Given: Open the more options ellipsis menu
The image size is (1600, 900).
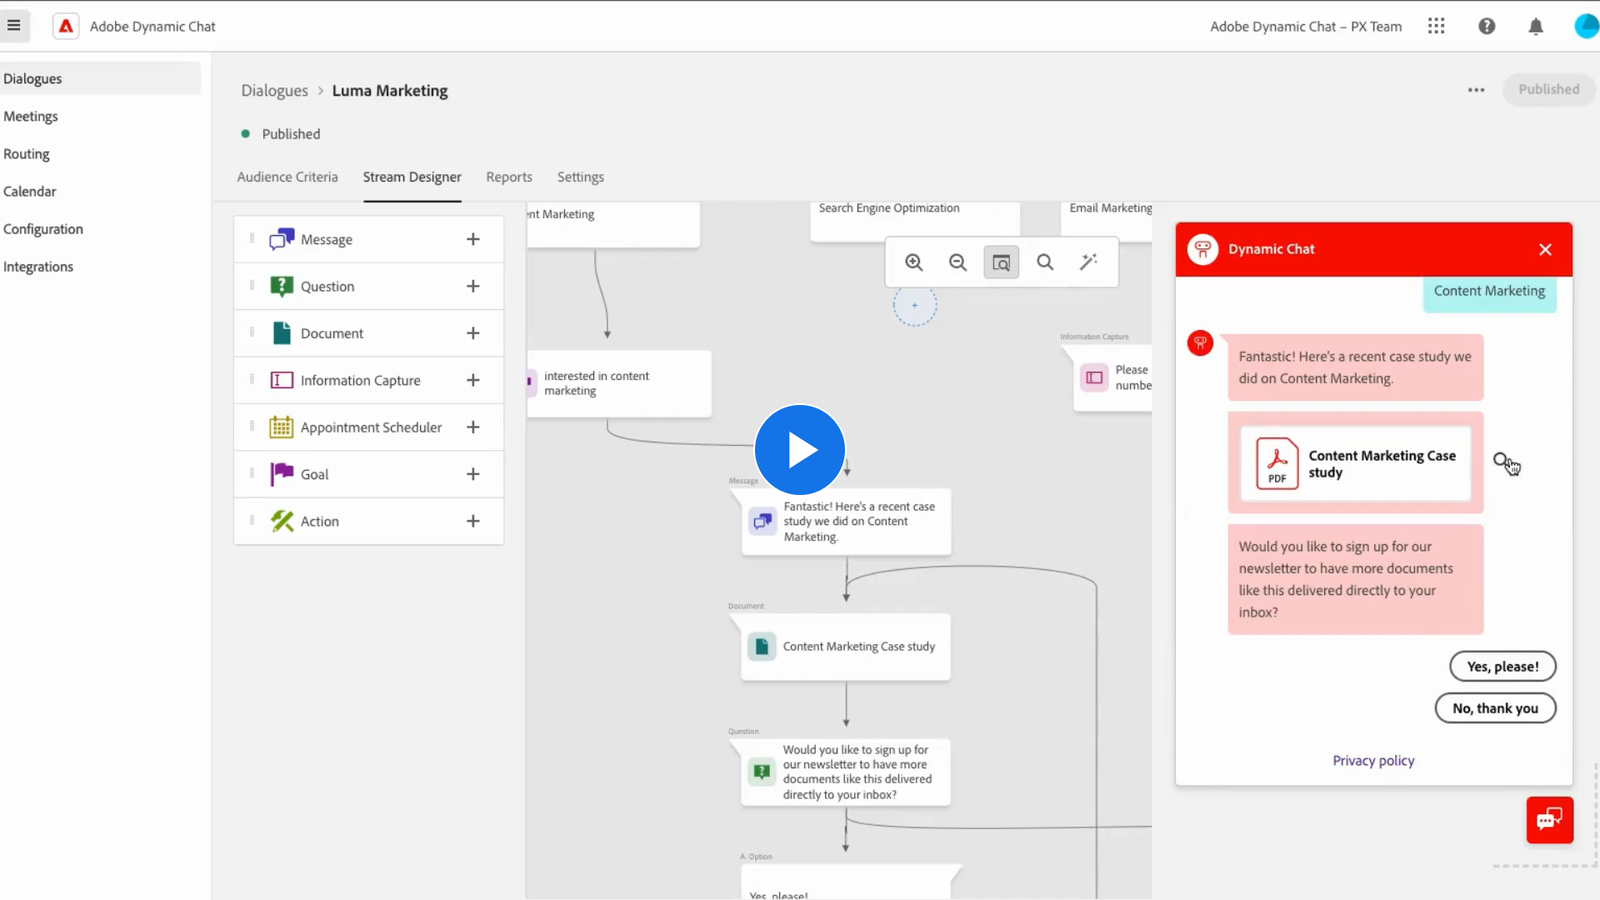Looking at the screenshot, I should click(x=1476, y=90).
